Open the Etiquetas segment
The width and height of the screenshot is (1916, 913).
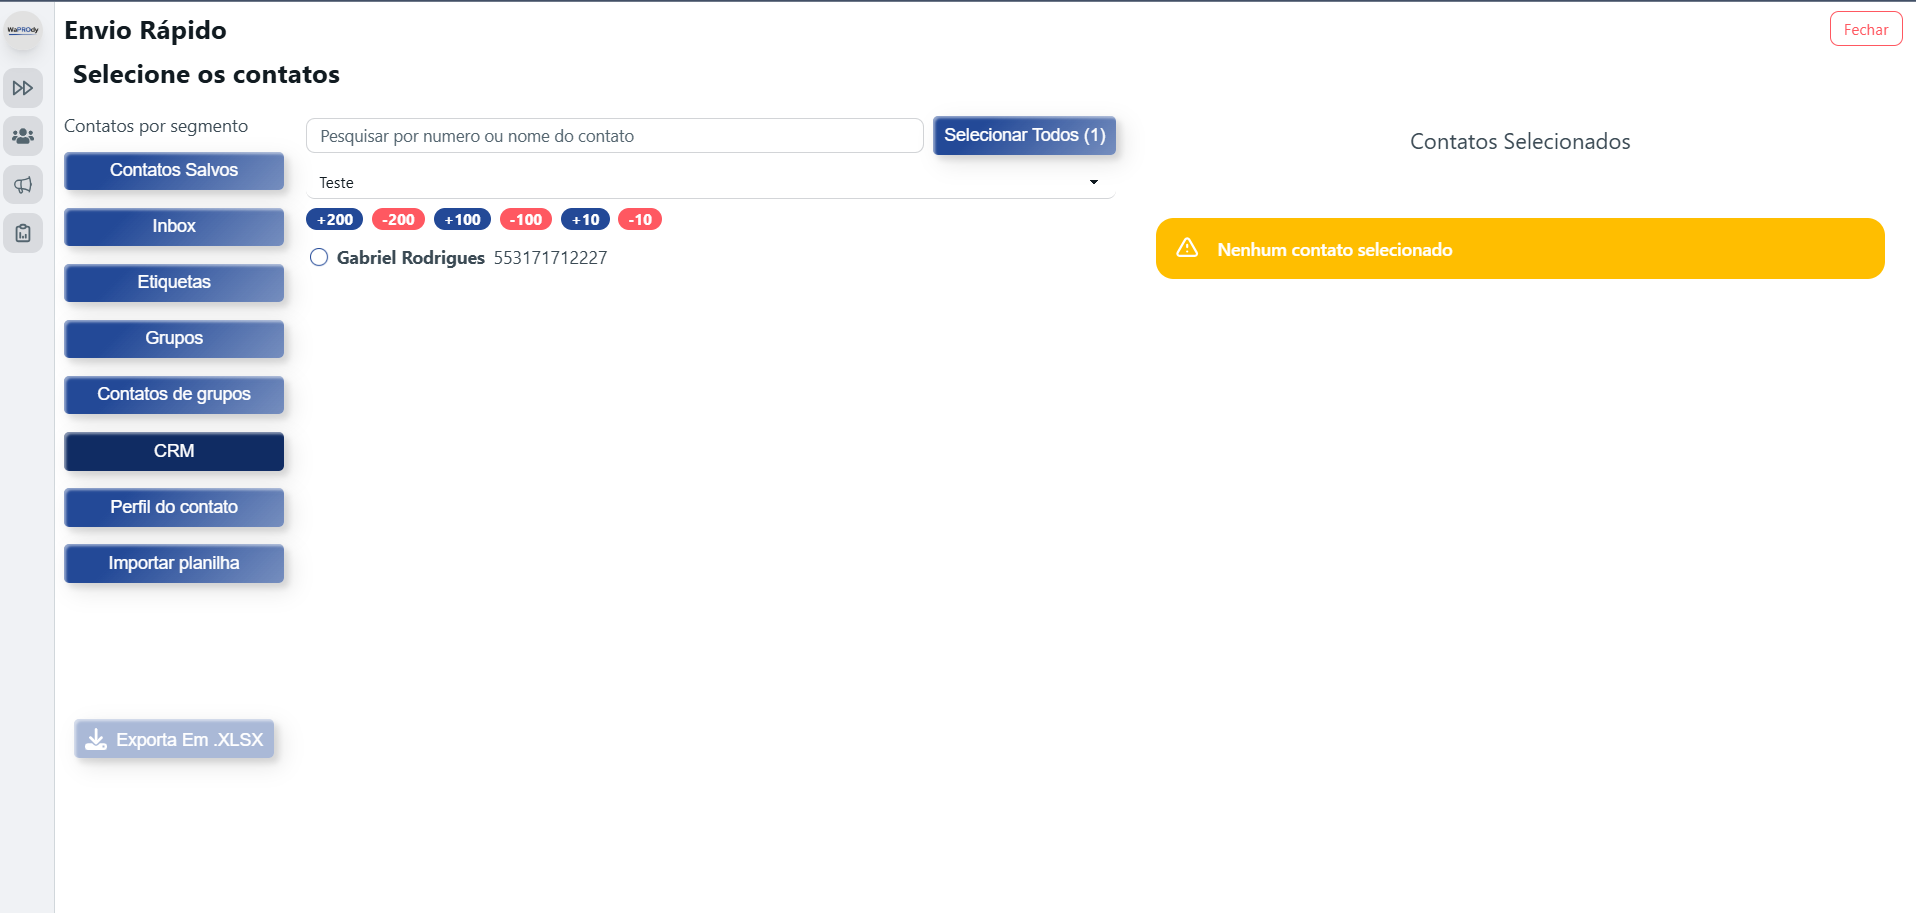(174, 282)
